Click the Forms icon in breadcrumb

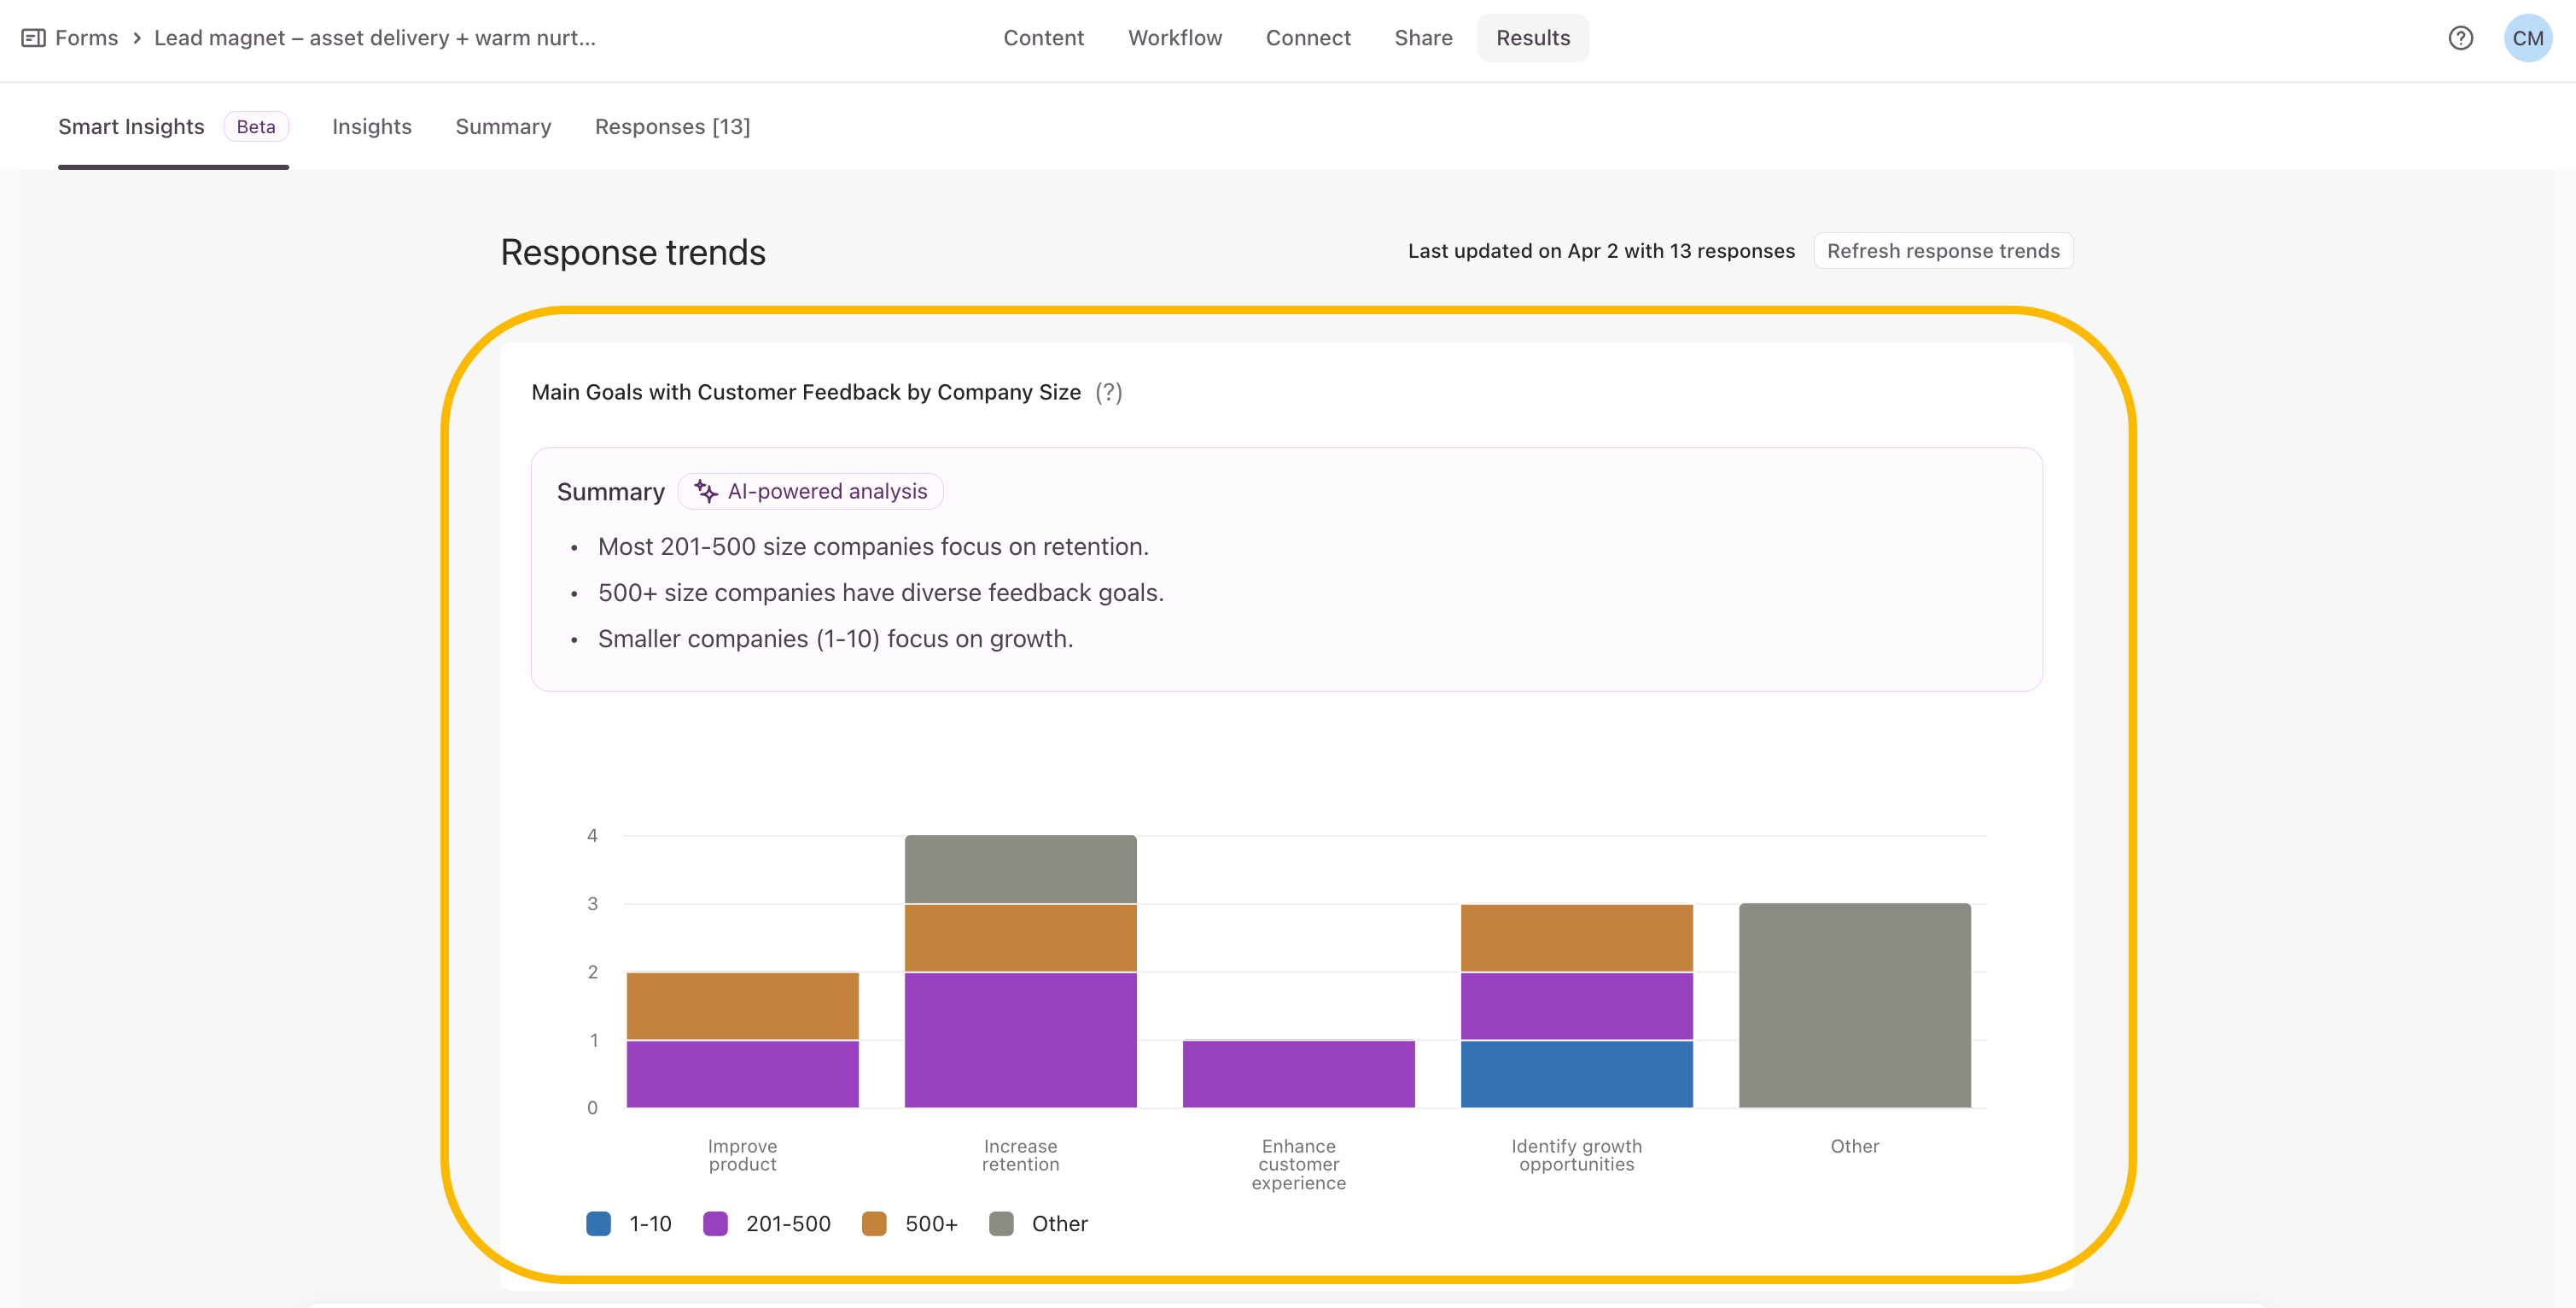(x=33, y=38)
